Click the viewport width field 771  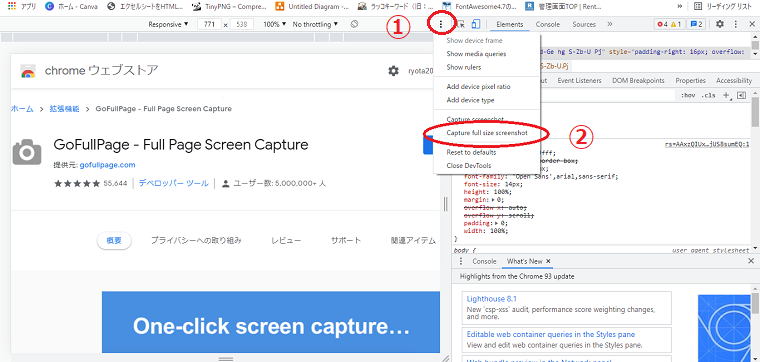click(209, 24)
